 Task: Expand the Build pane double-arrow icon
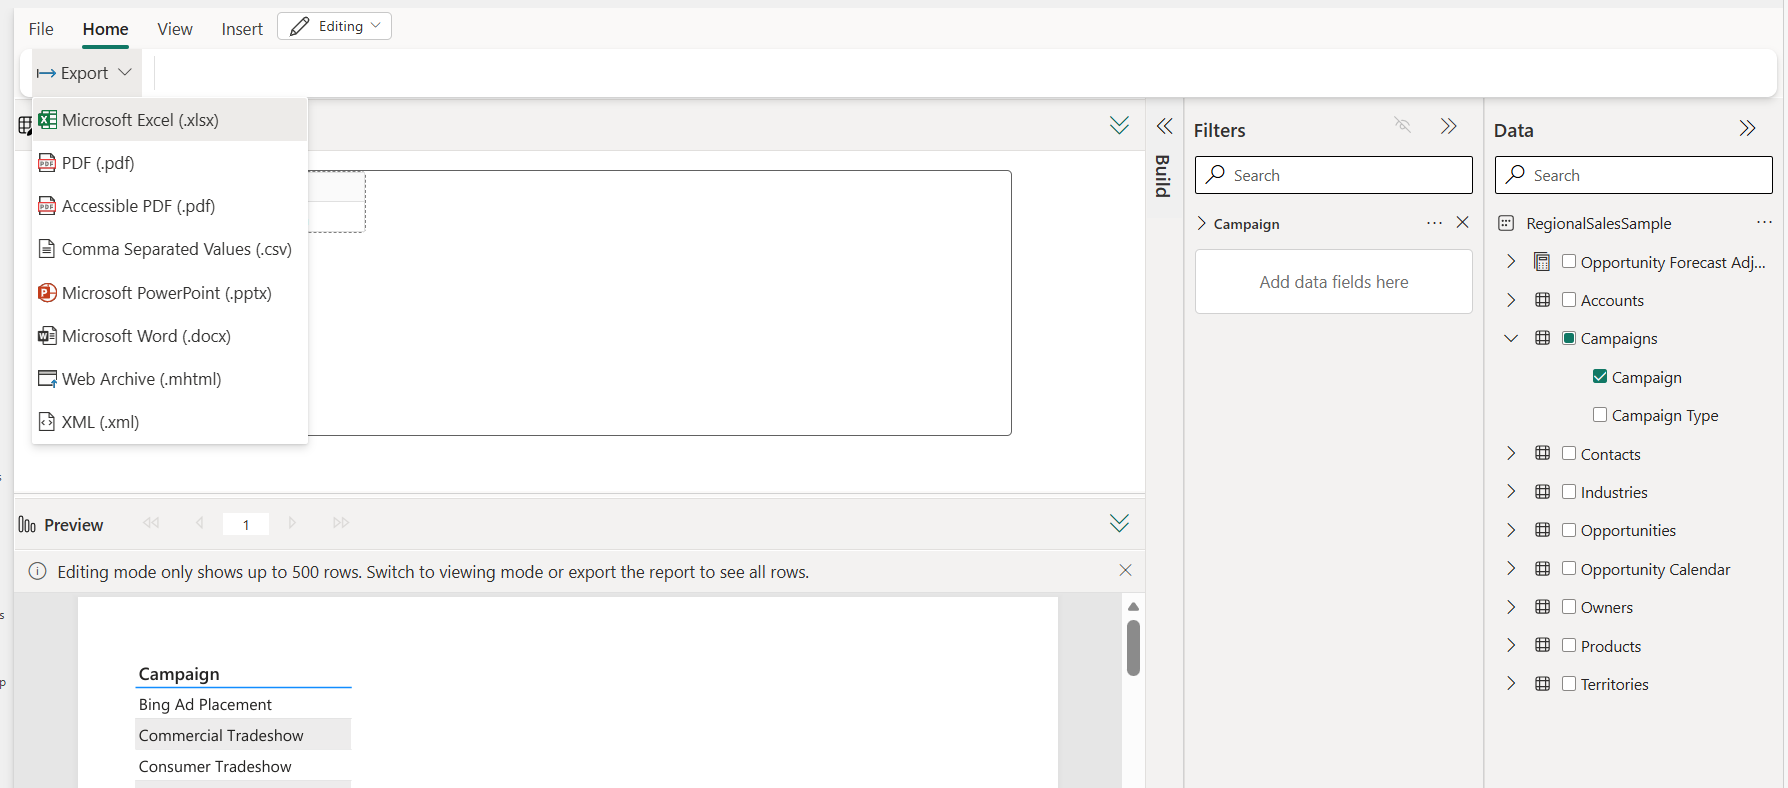pos(1164,126)
